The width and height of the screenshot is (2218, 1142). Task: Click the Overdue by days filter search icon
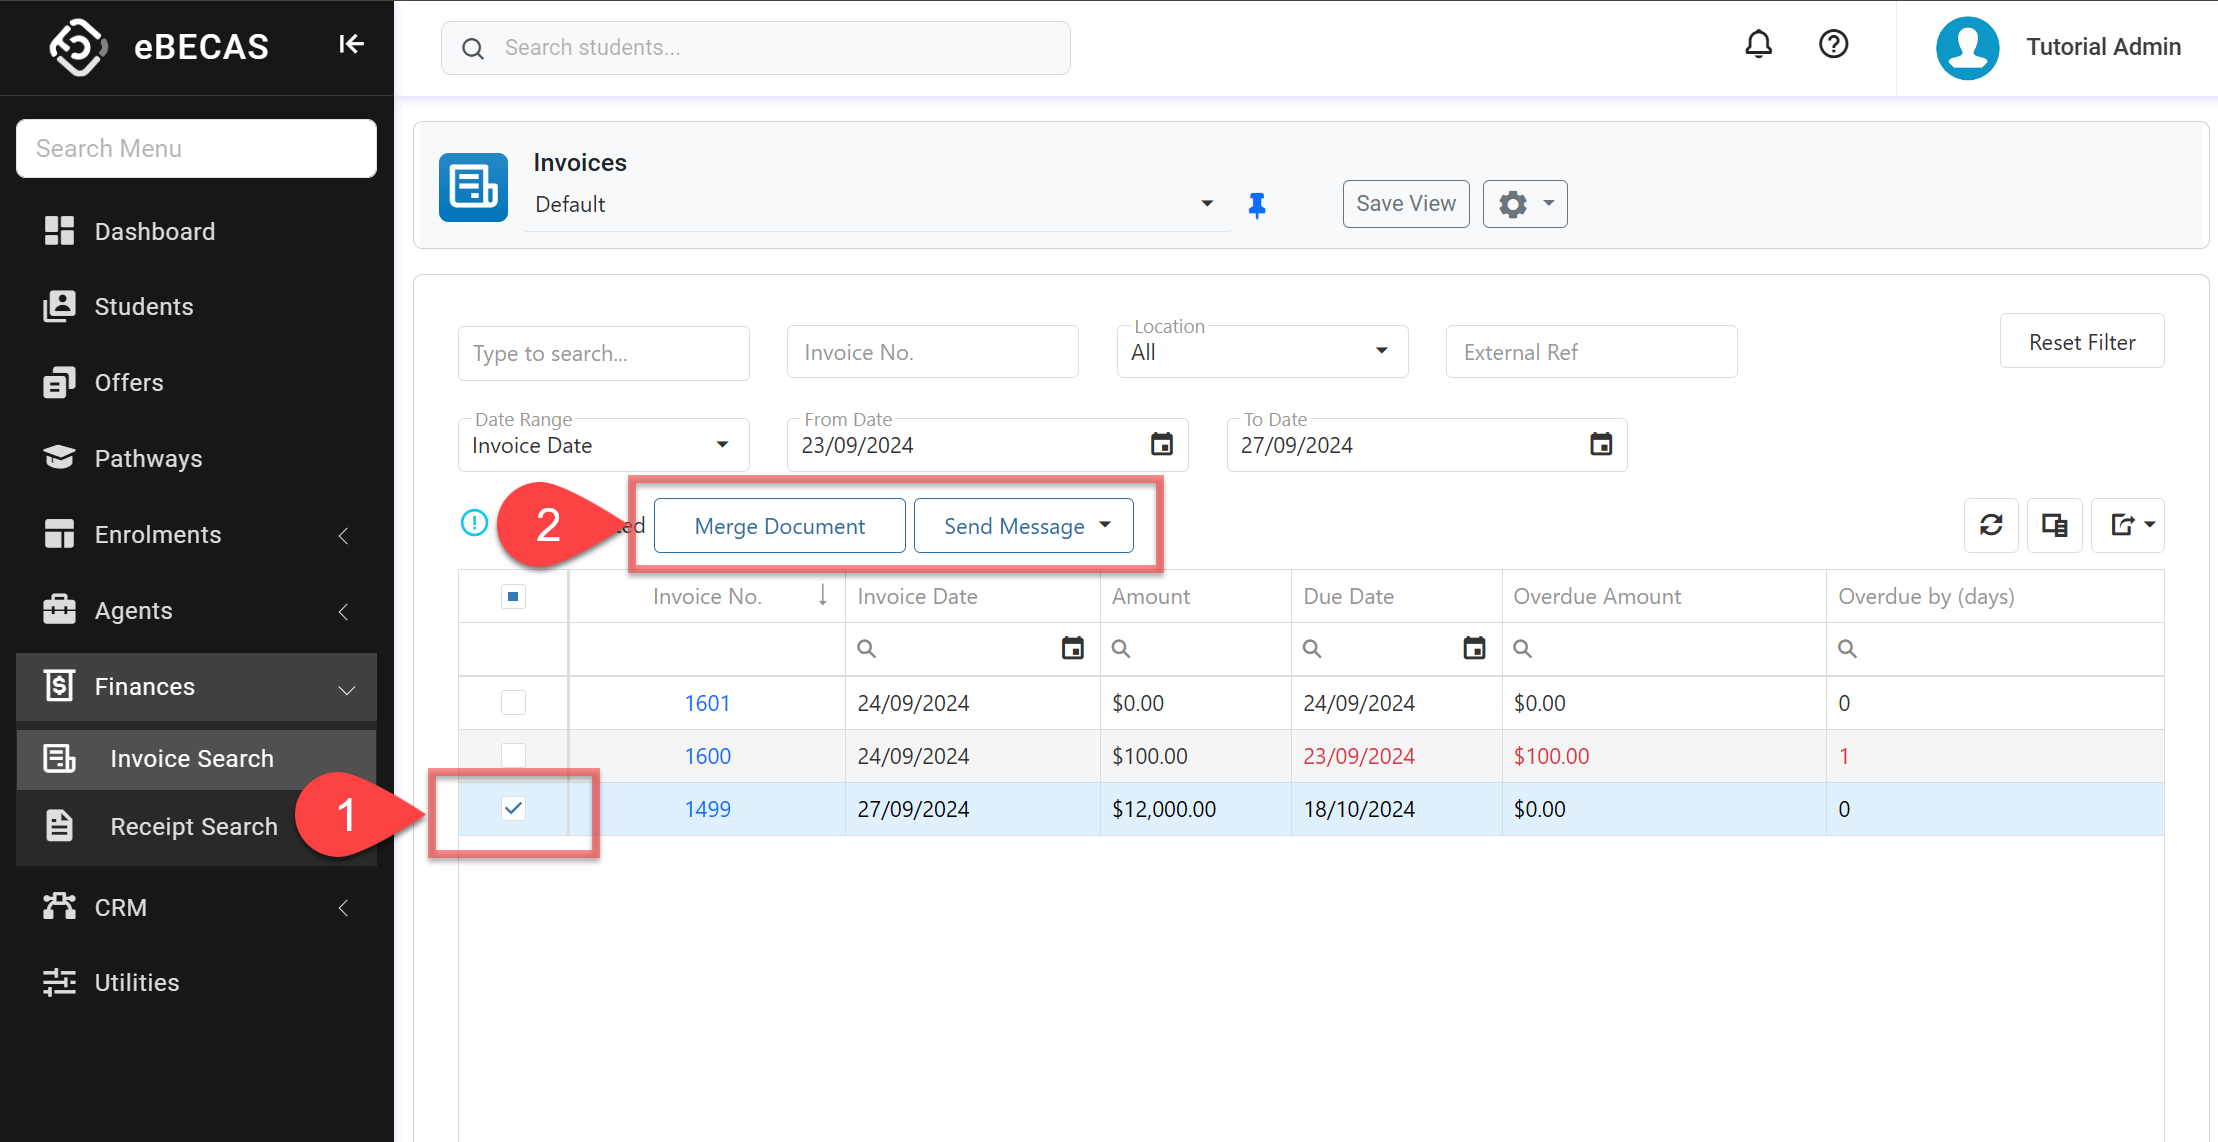[x=1847, y=649]
